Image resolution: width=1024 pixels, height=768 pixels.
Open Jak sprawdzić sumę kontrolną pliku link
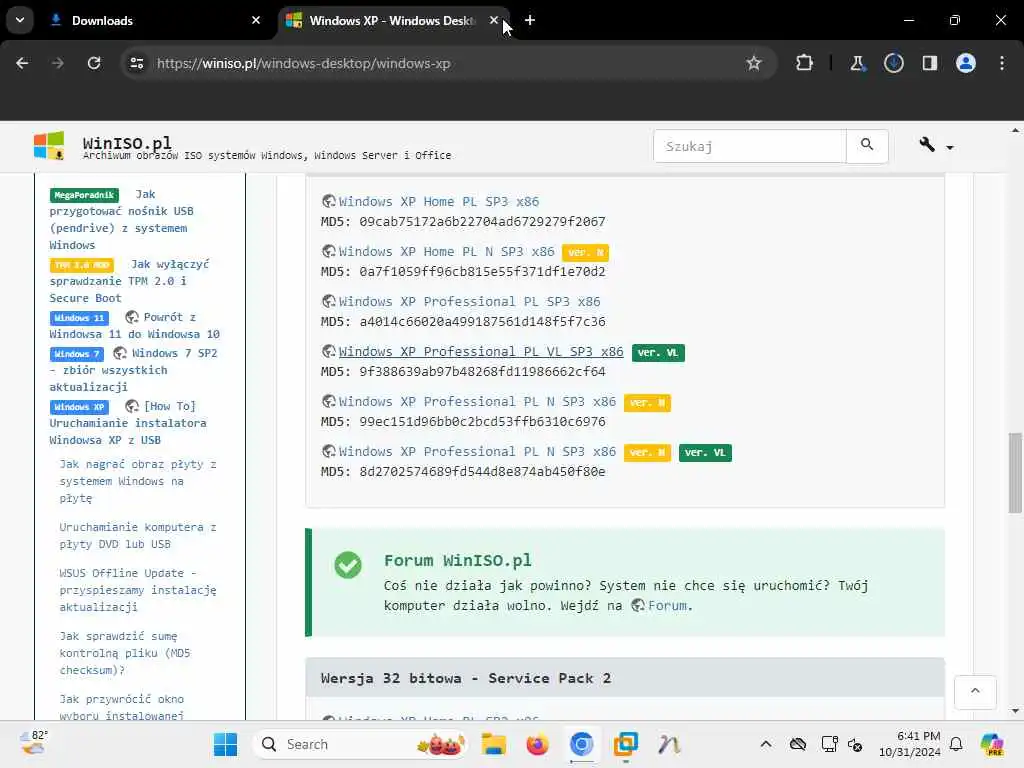click(125, 653)
